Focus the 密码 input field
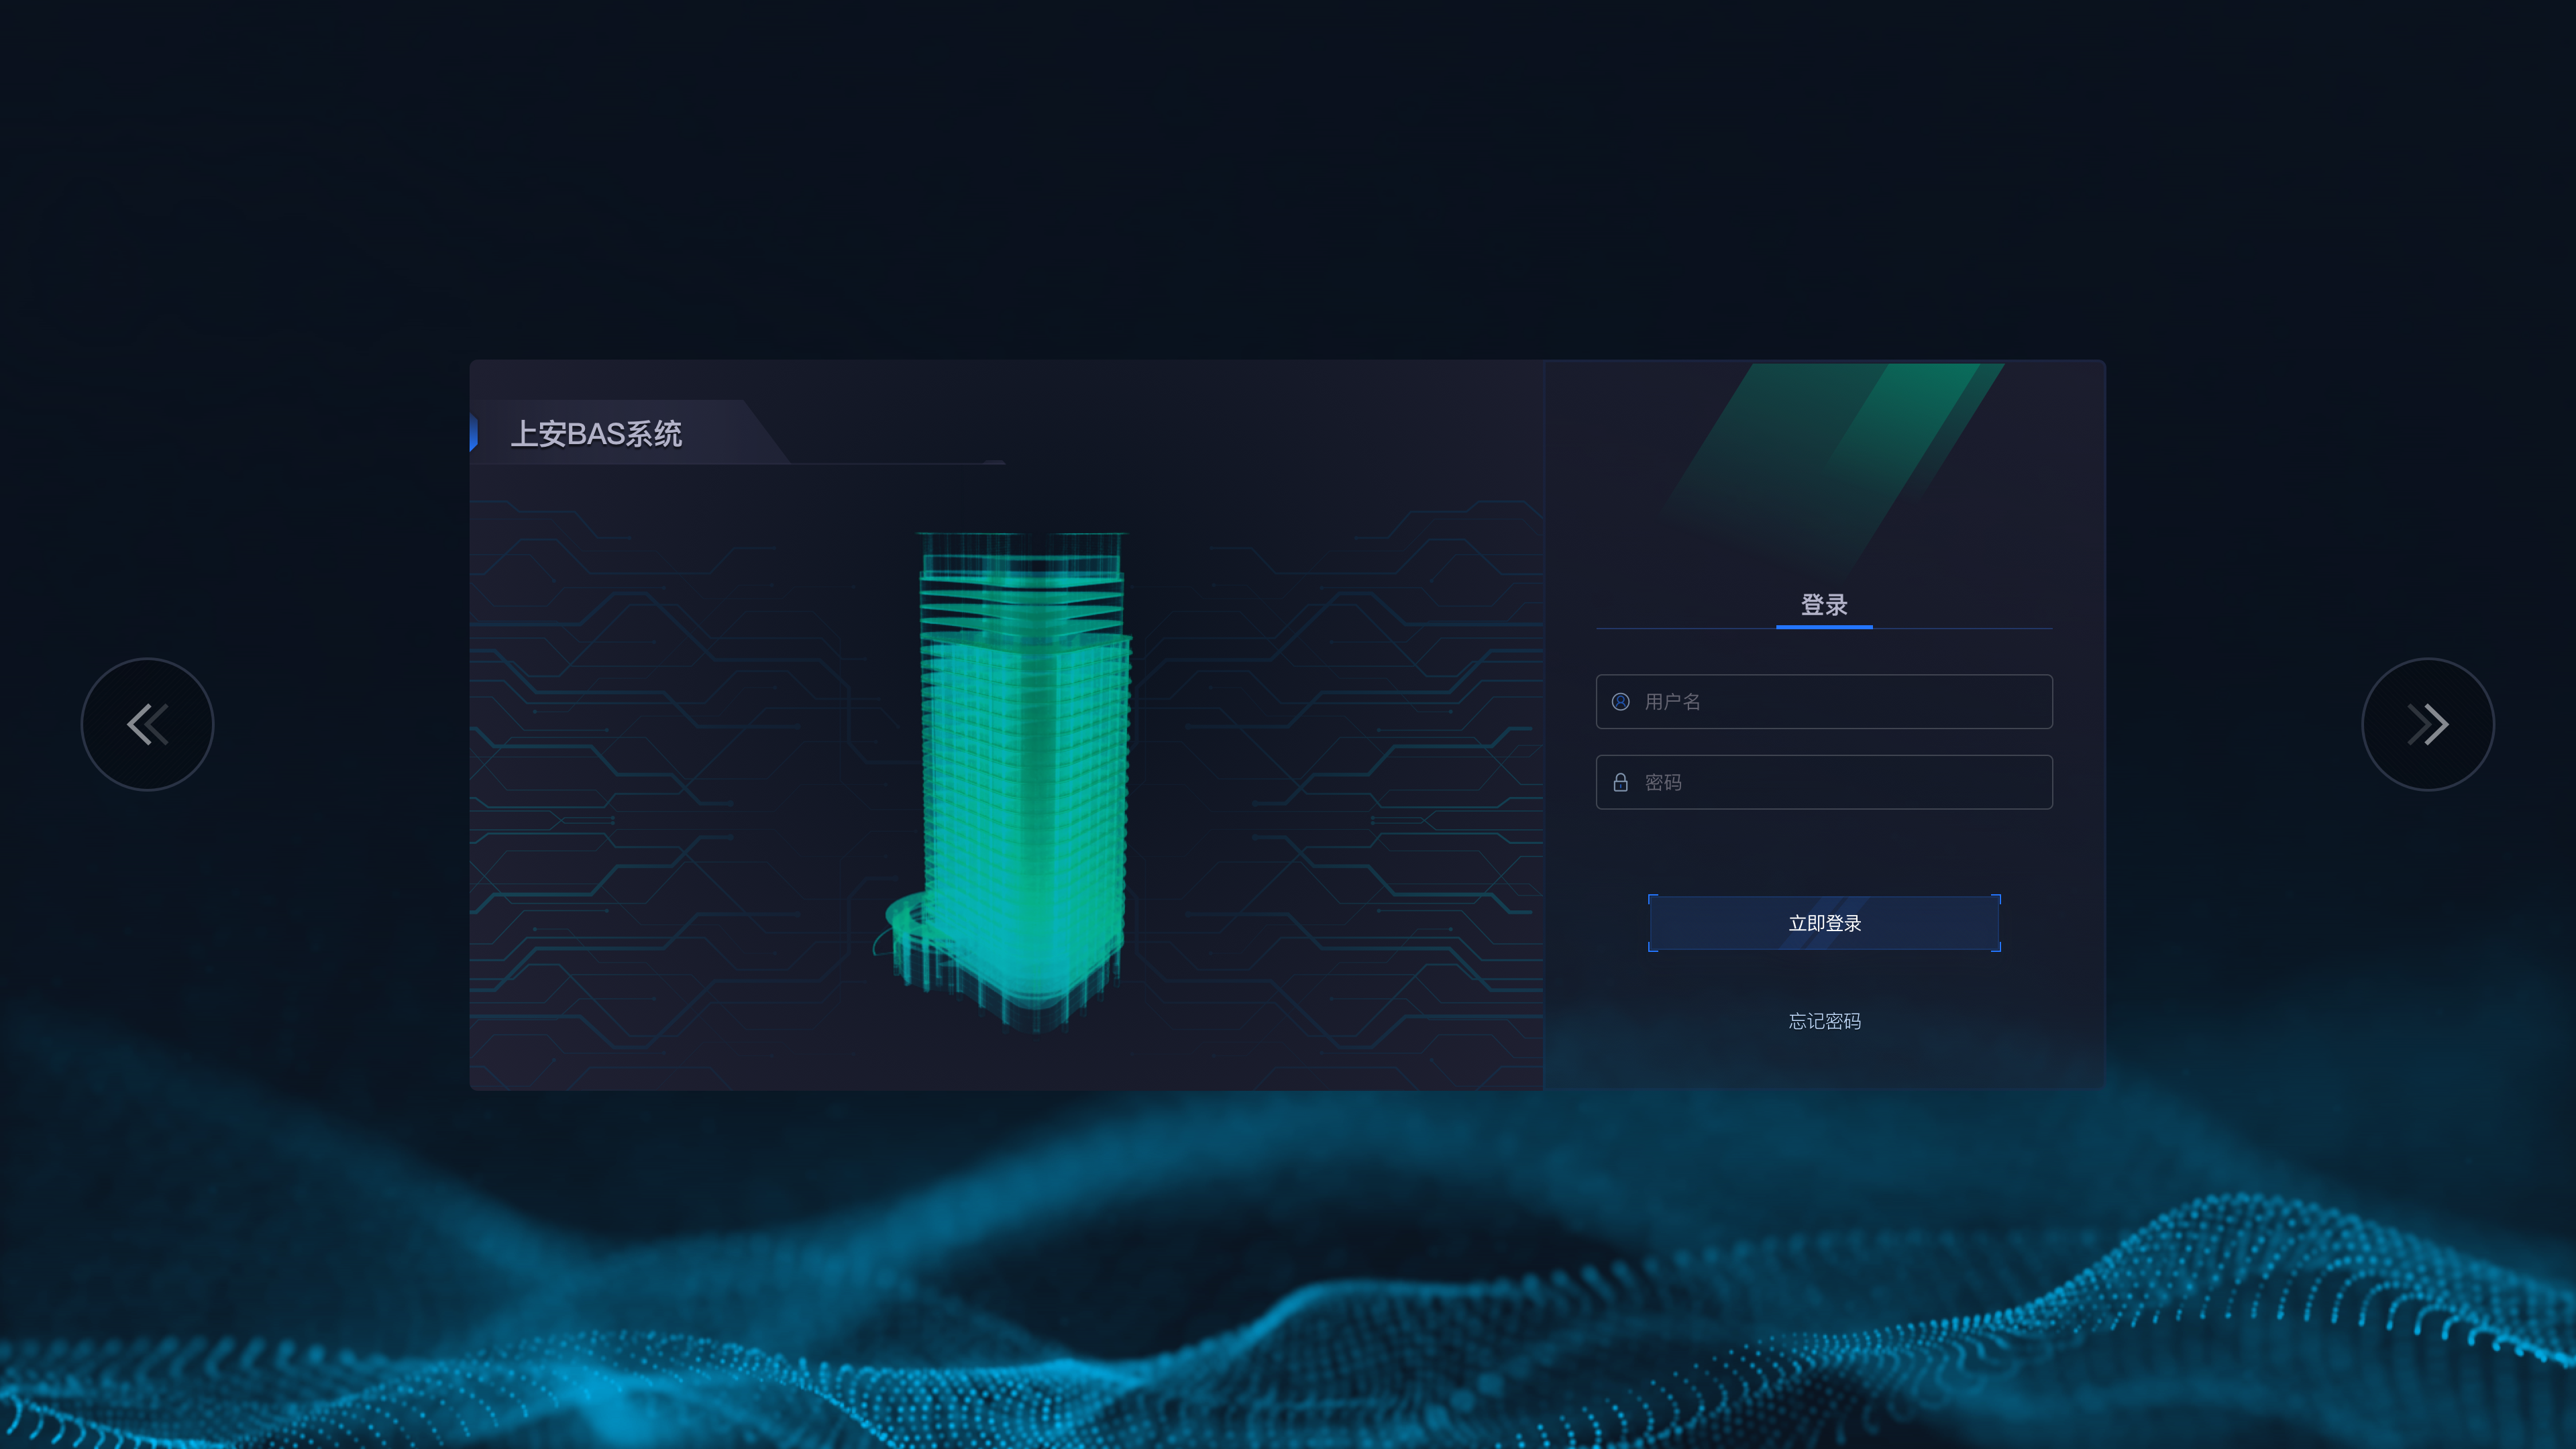2576x1449 pixels. pos(1824,782)
